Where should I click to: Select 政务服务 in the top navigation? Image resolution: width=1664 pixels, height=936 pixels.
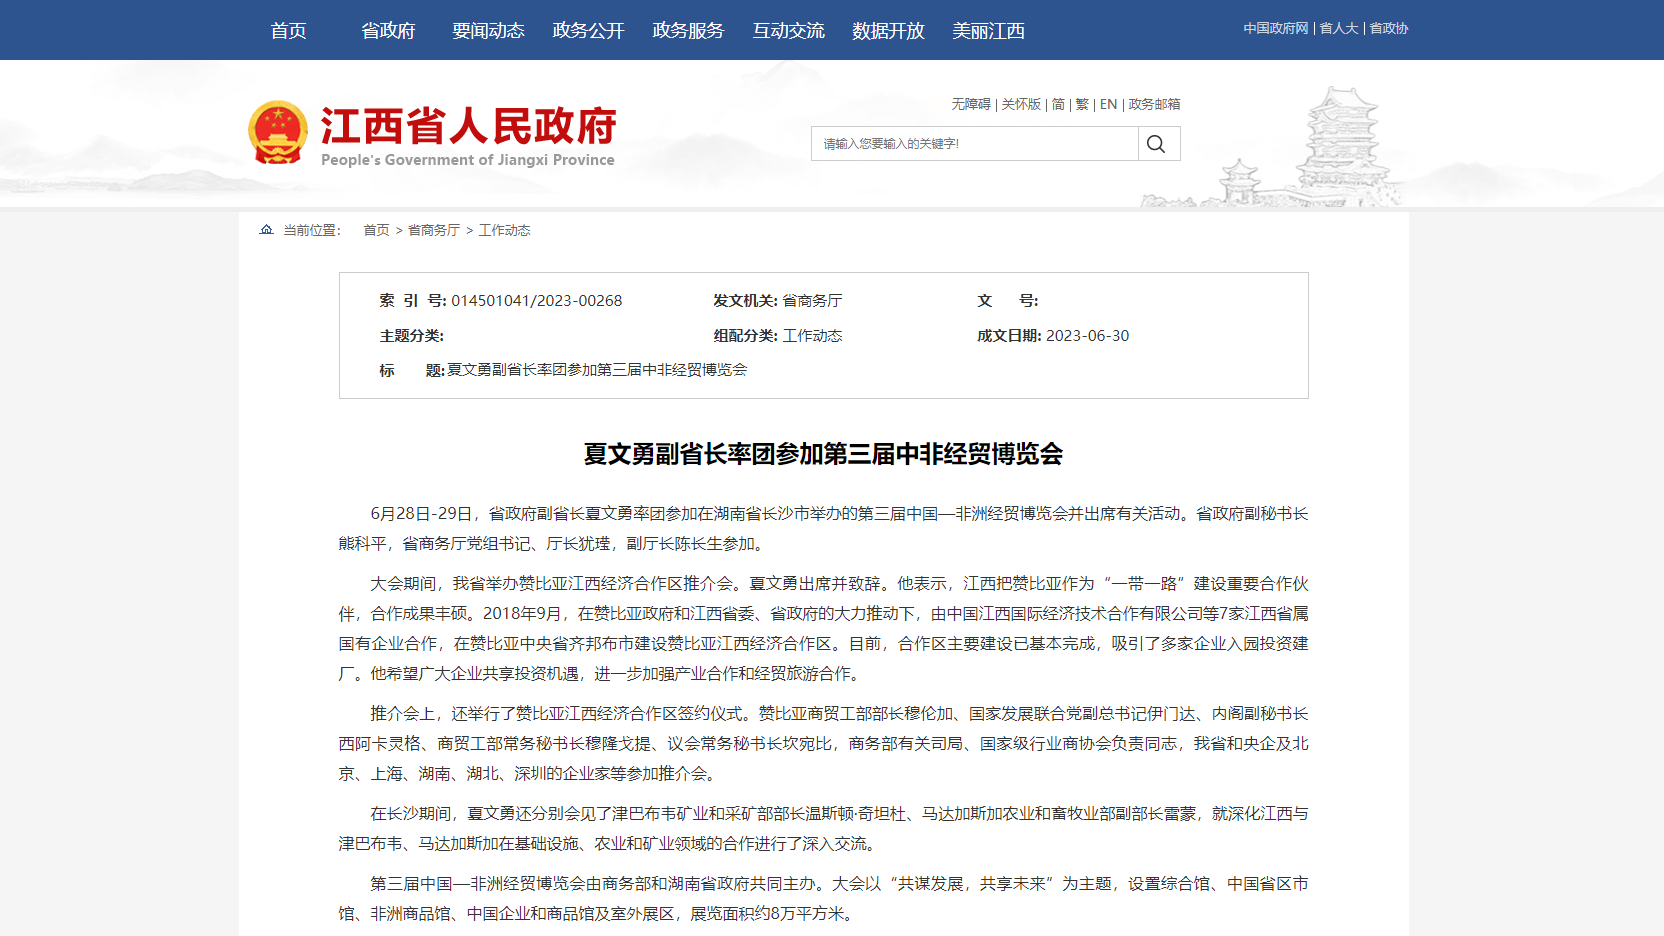click(x=688, y=31)
